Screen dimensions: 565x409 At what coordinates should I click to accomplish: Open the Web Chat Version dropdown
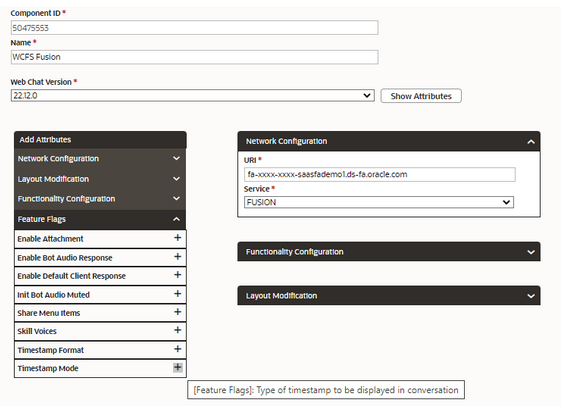pos(192,96)
